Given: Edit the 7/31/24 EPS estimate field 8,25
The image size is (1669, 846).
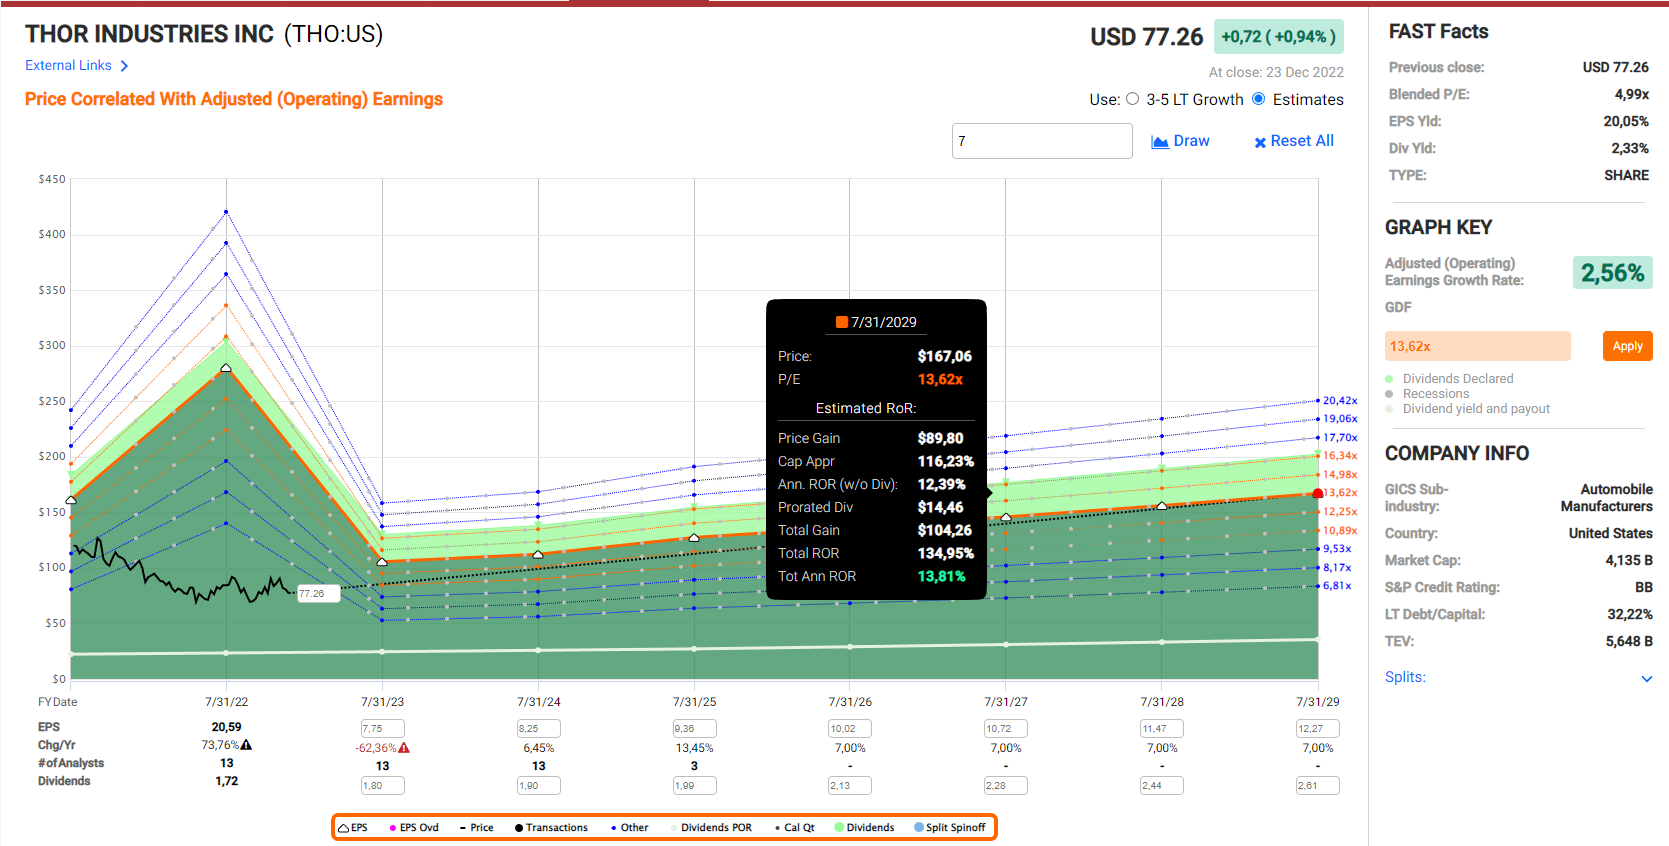Looking at the screenshot, I should pyautogui.click(x=538, y=729).
